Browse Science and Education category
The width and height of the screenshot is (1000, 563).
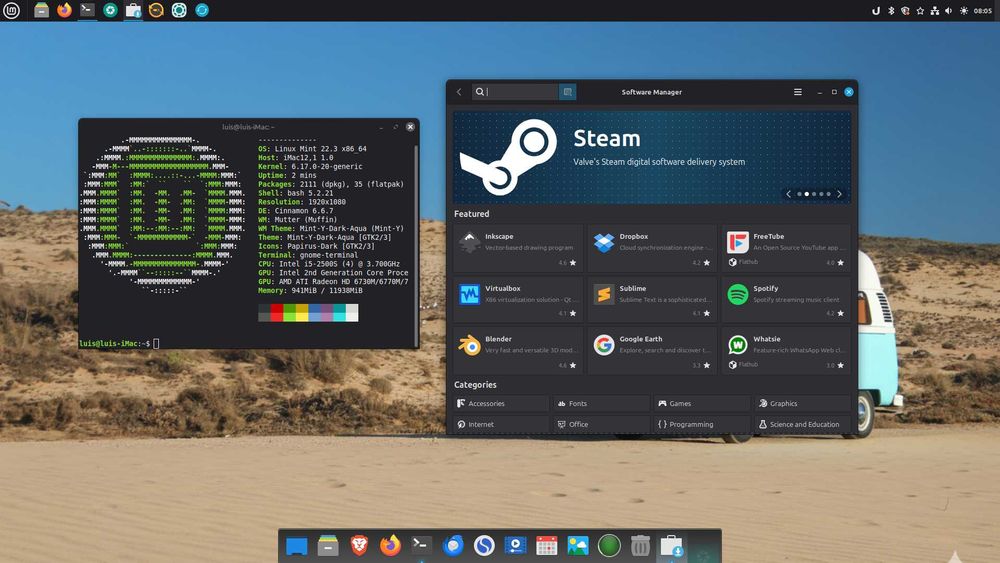(x=802, y=424)
